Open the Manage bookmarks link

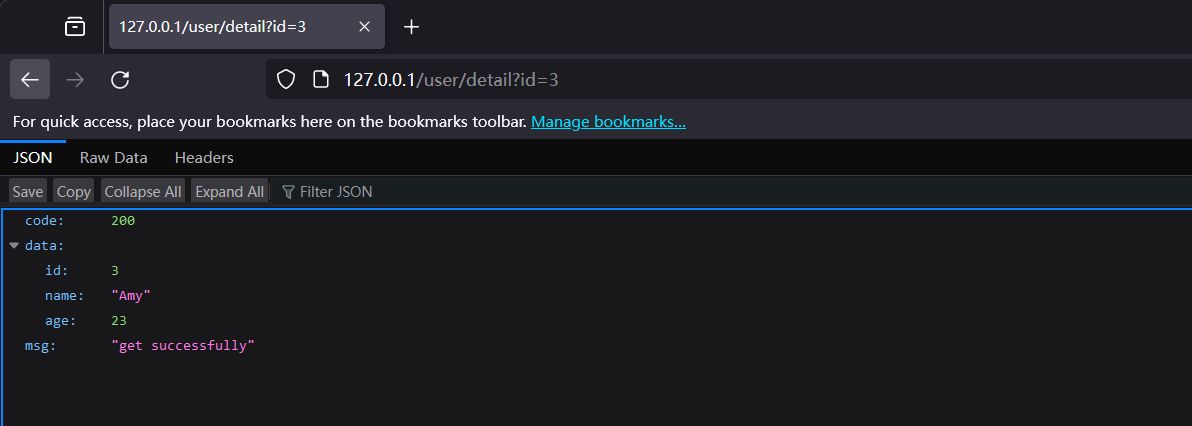pyautogui.click(x=608, y=122)
